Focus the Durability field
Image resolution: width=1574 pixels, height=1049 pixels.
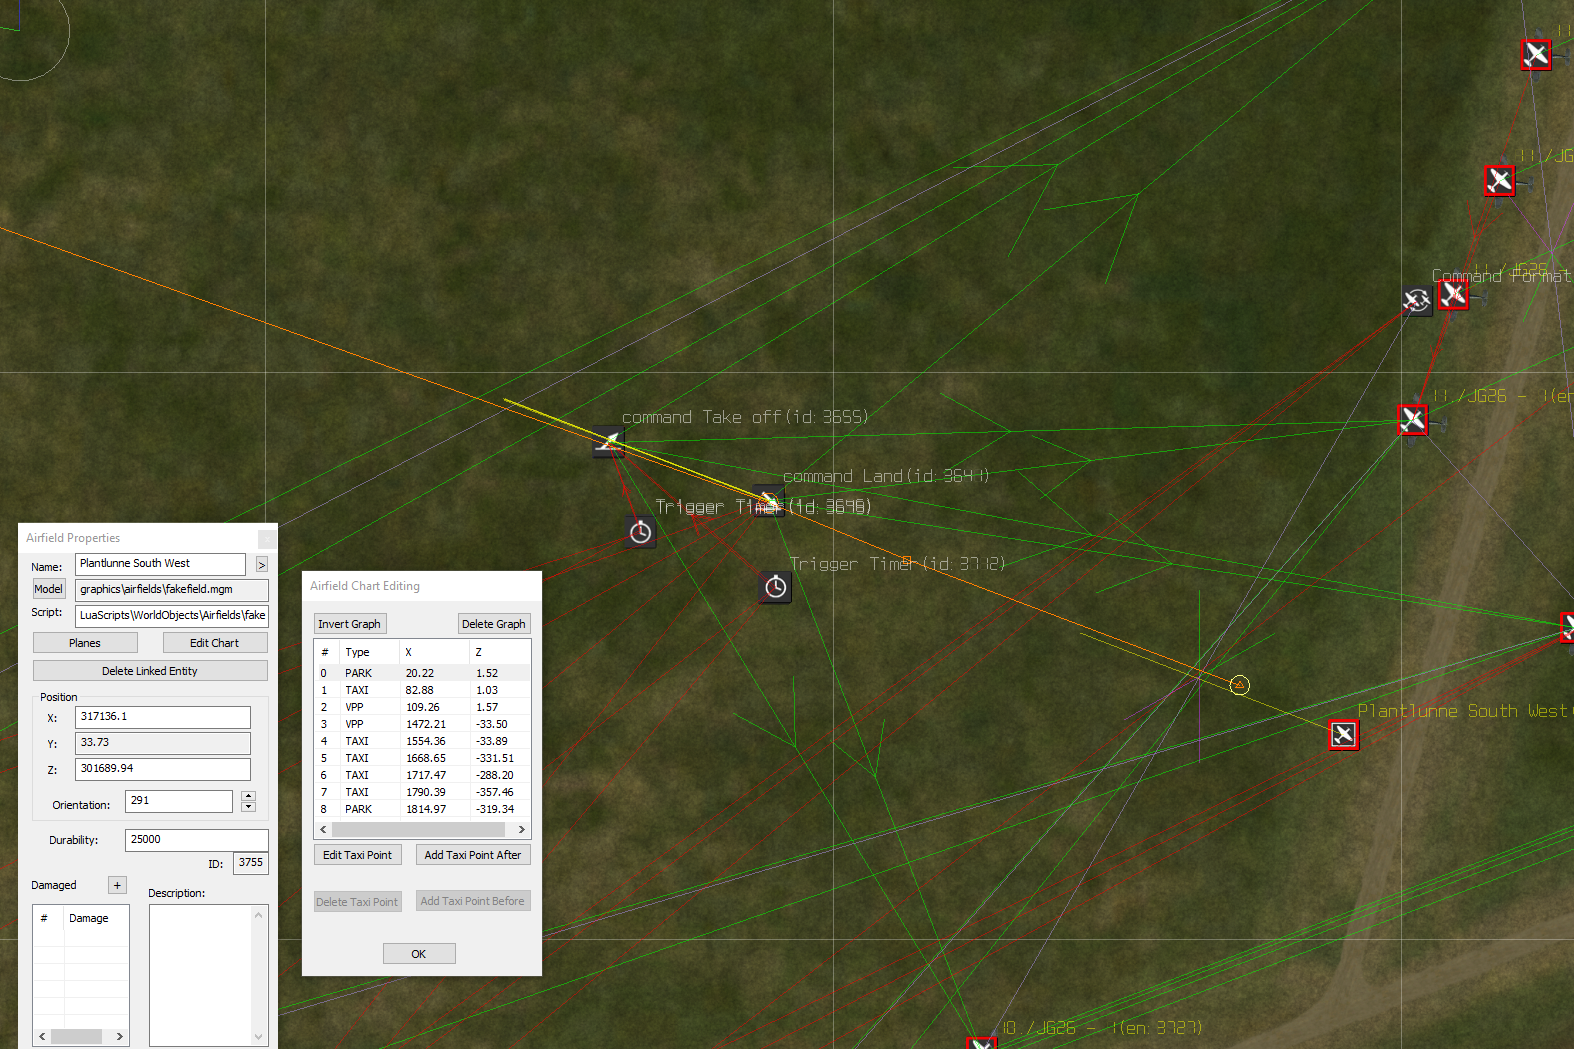(197, 840)
